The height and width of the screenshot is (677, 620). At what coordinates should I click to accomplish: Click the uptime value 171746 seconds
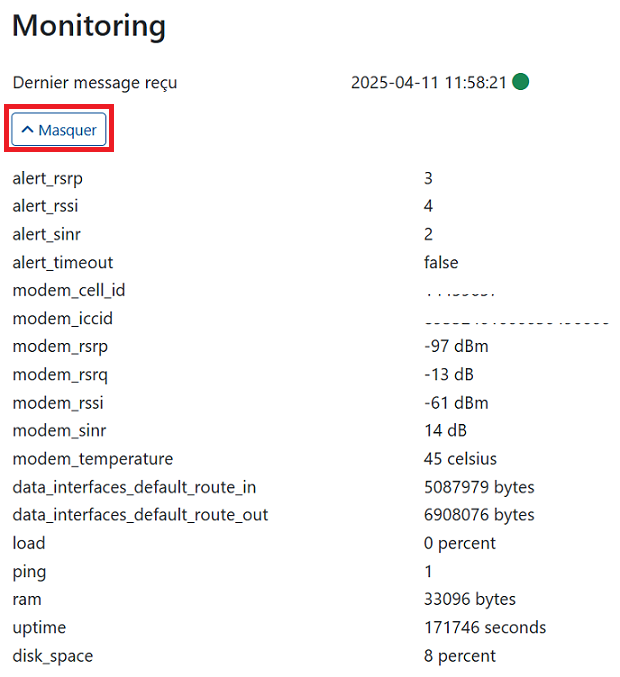point(485,627)
